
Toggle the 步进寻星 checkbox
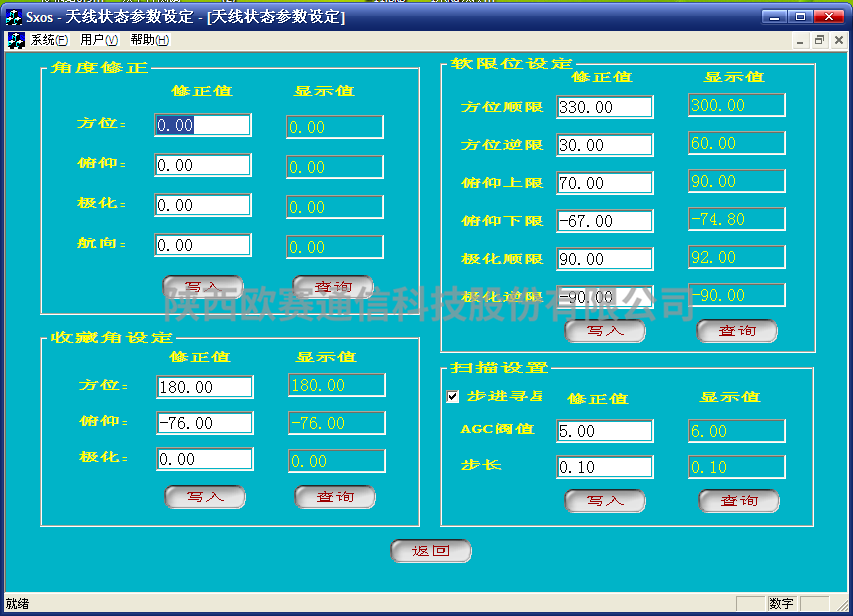[453, 397]
